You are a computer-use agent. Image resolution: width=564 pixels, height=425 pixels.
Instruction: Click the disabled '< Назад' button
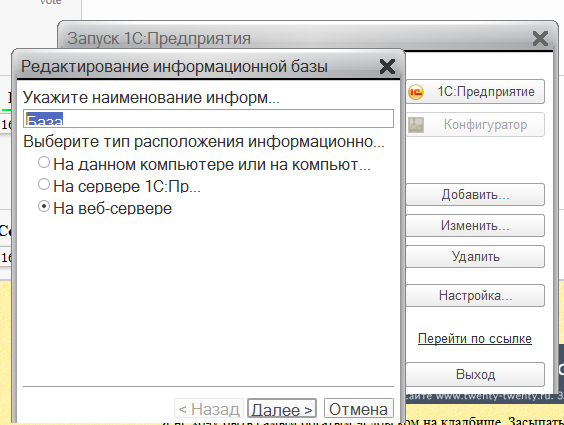[209, 409]
